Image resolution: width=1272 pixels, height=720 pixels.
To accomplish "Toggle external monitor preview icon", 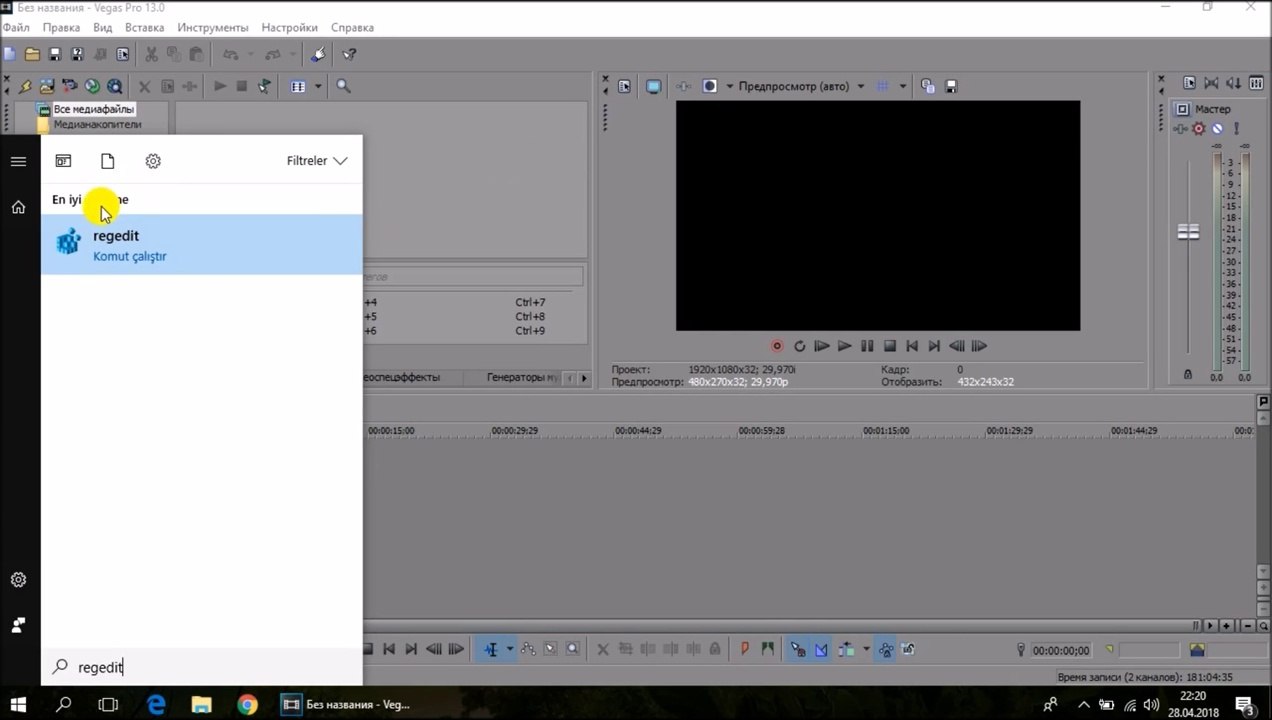I will pyautogui.click(x=653, y=87).
